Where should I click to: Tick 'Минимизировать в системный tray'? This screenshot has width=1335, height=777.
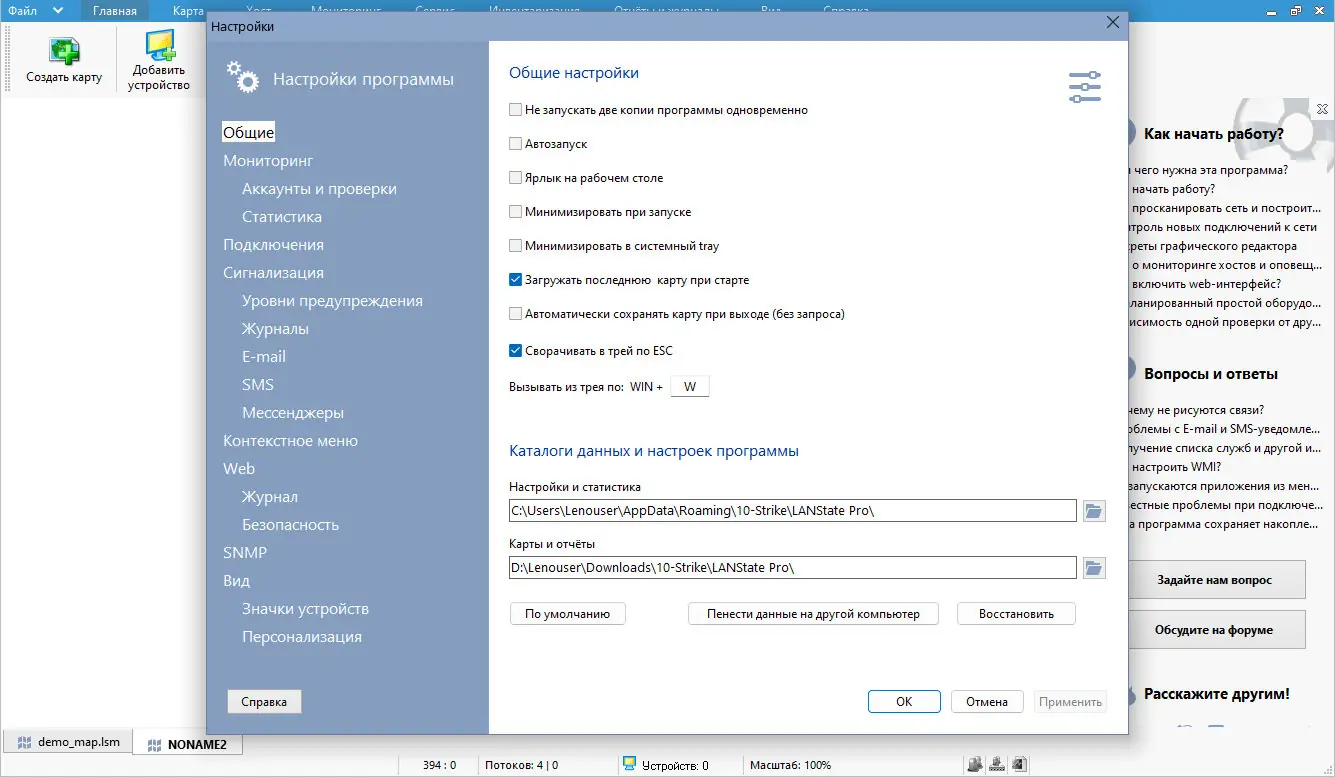[x=516, y=246]
